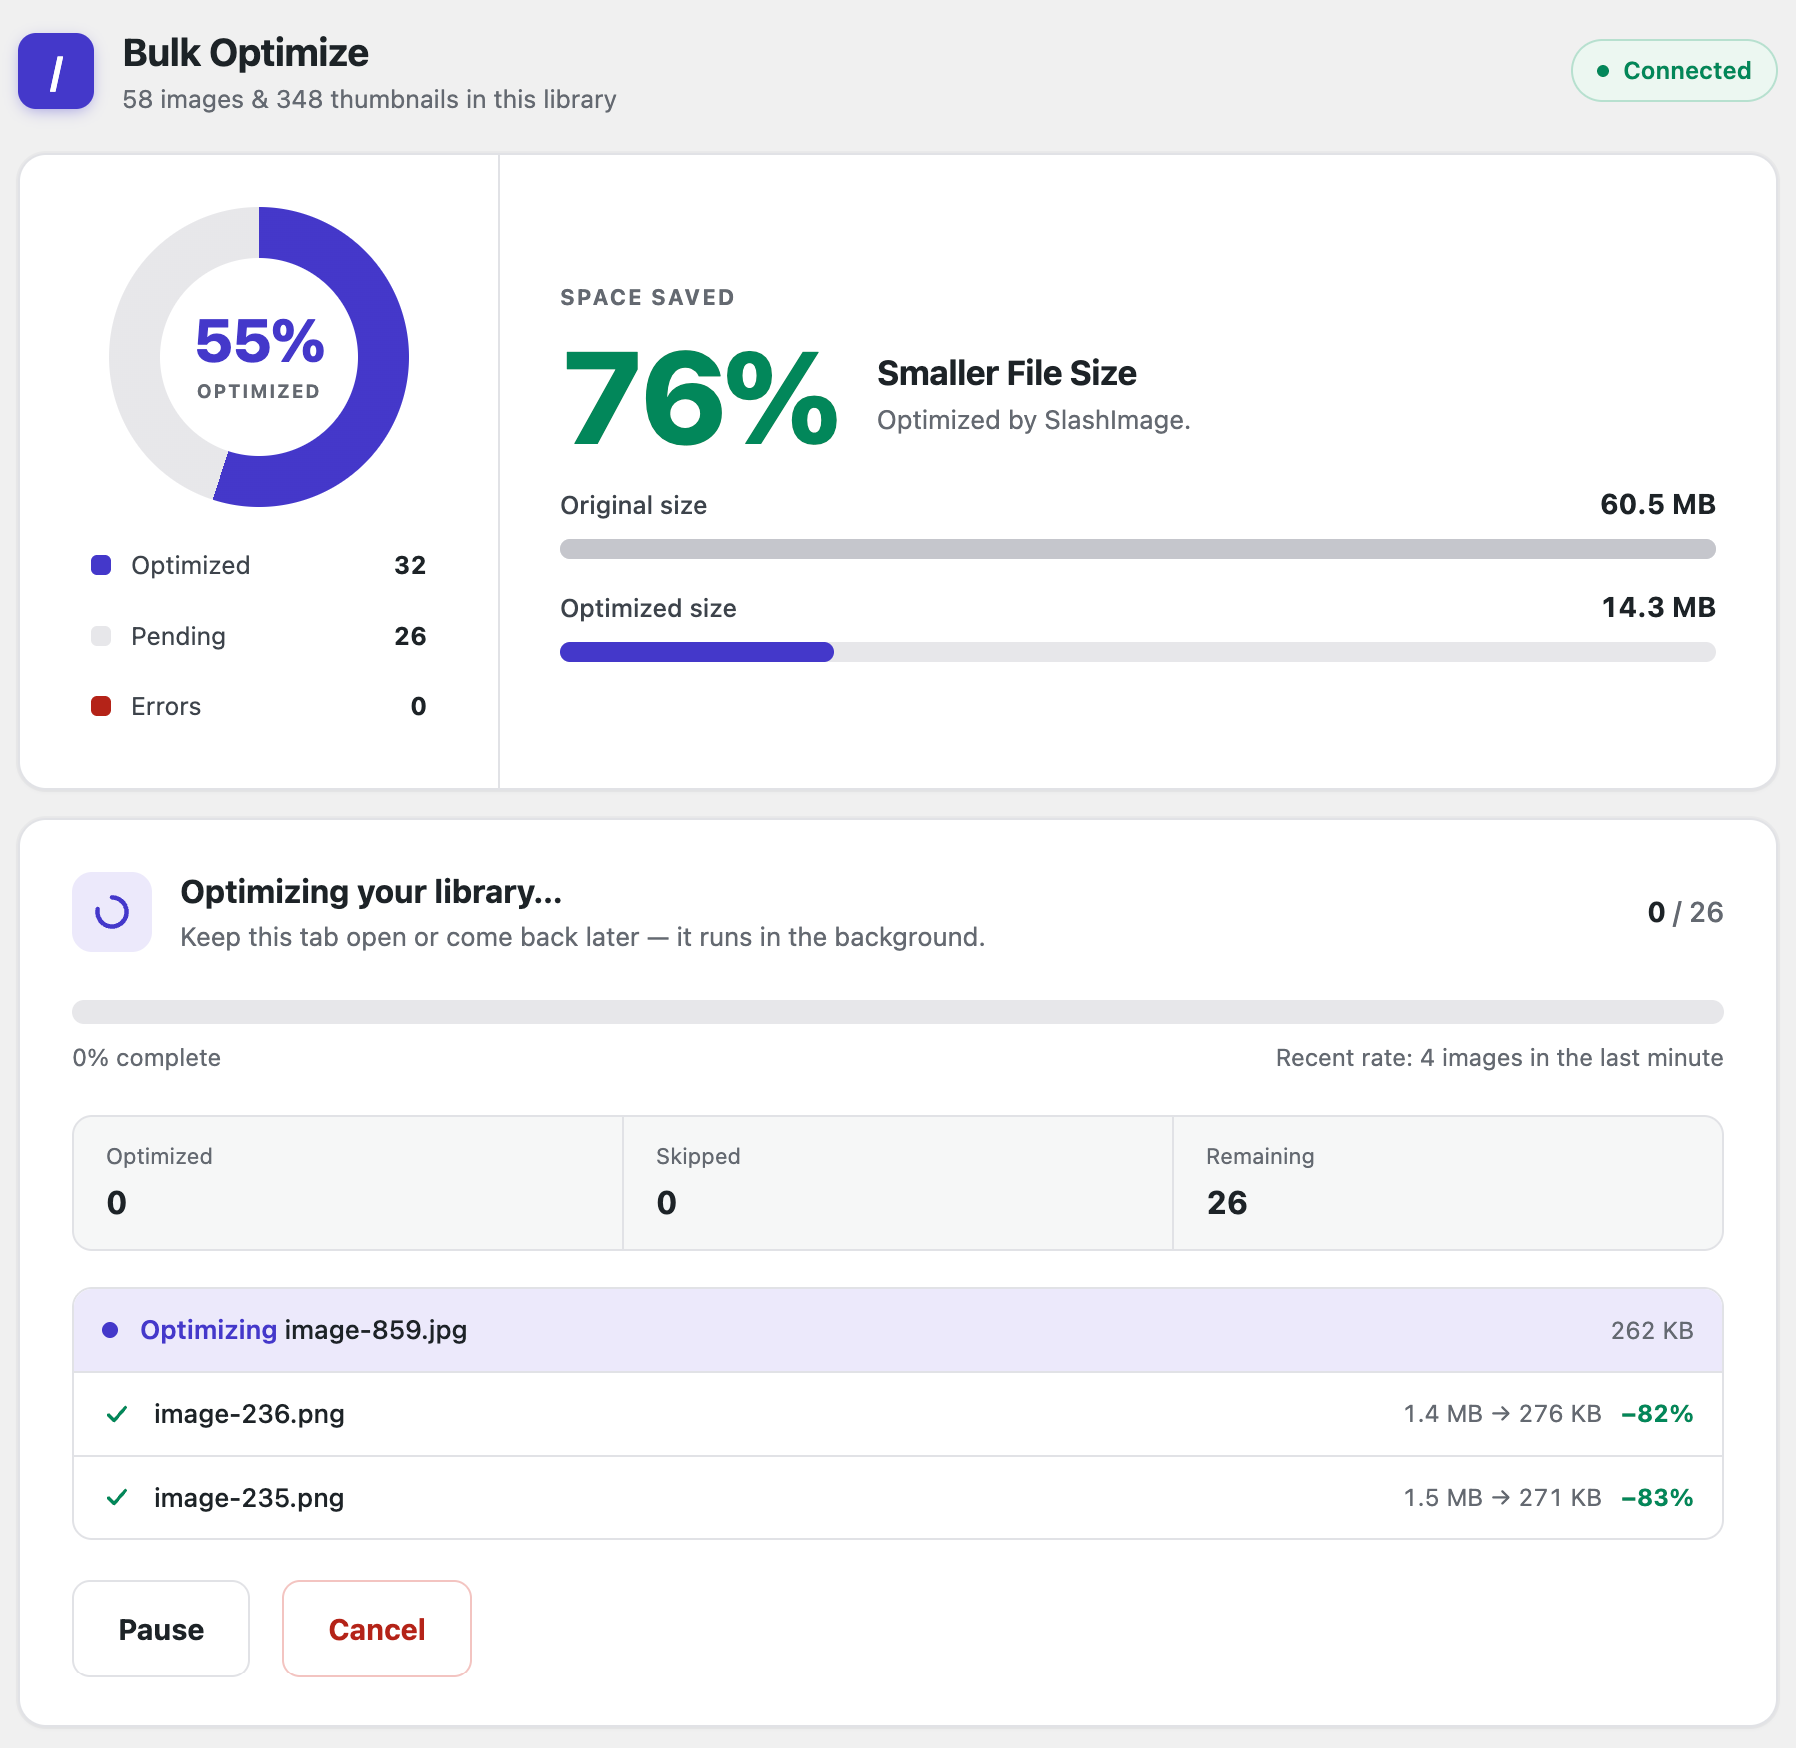Viewport: 1796px width, 1748px height.
Task: Click the -82% savings value
Action: pos(1658,1414)
